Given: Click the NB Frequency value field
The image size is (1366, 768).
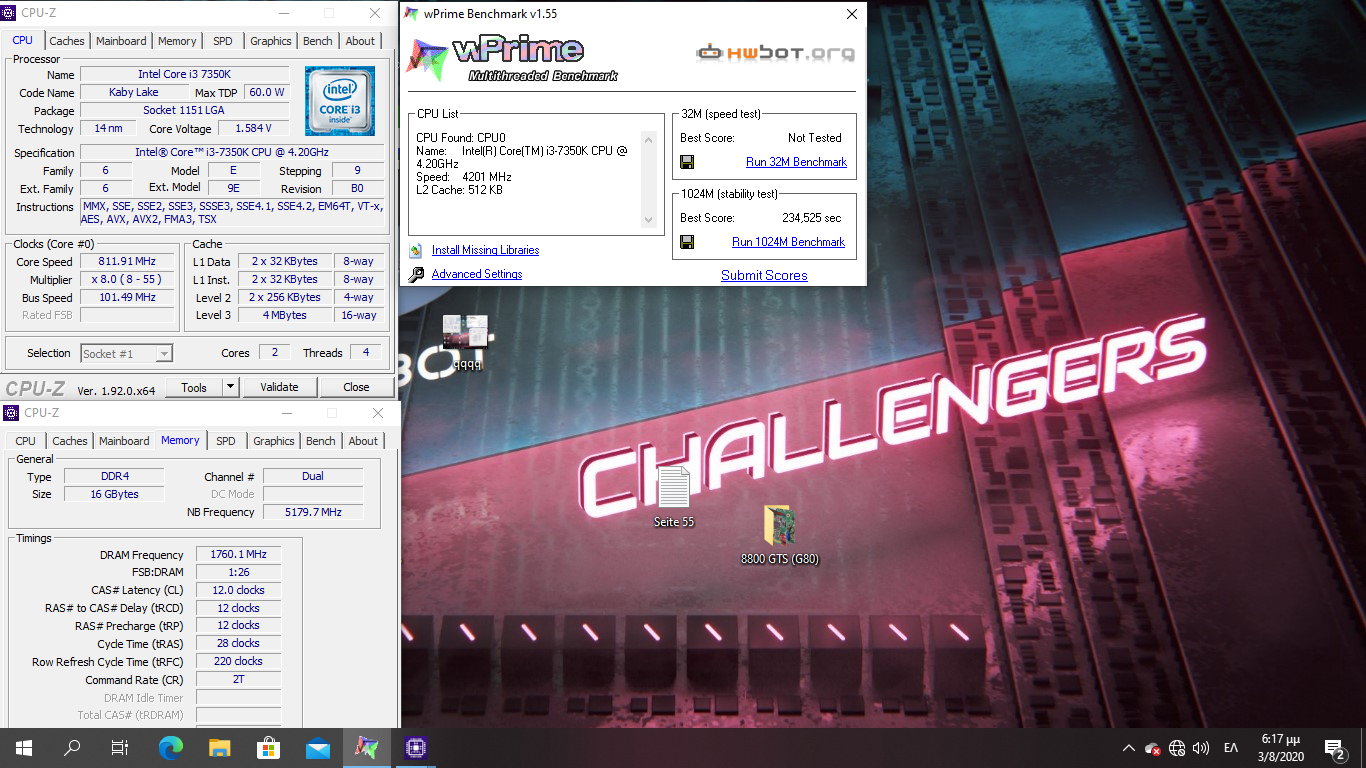Looking at the screenshot, I should (x=312, y=512).
